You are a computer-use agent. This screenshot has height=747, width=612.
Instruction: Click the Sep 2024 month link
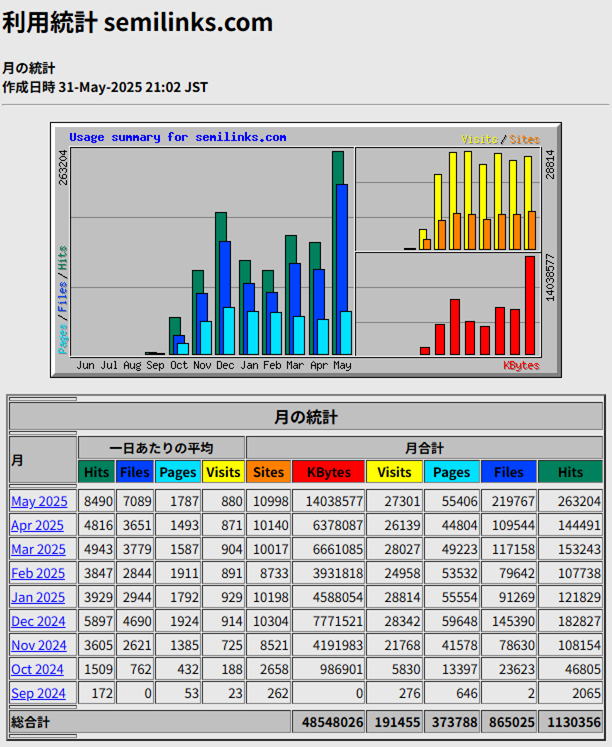click(38, 693)
